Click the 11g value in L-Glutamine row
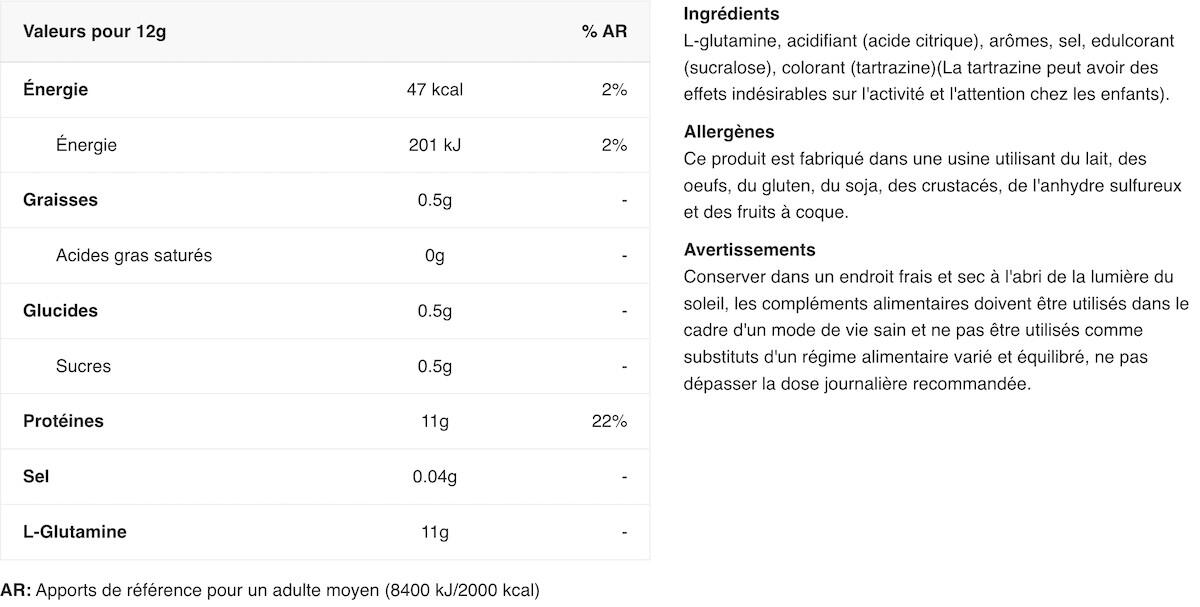Viewport: 1200px width, 607px height. 435,532
